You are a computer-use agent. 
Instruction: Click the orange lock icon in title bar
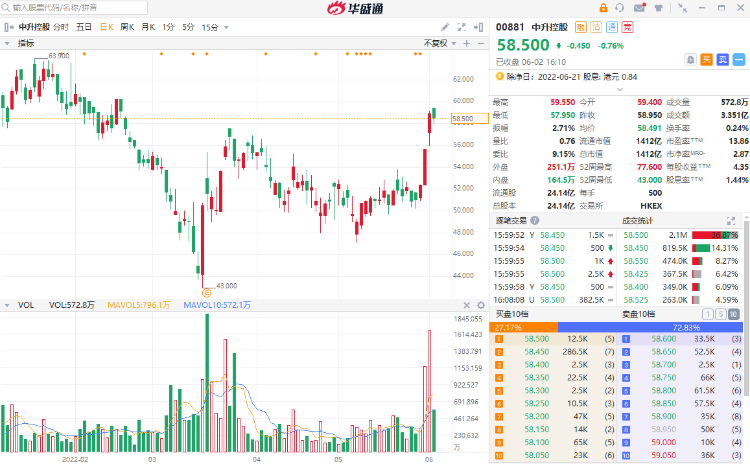point(603,9)
